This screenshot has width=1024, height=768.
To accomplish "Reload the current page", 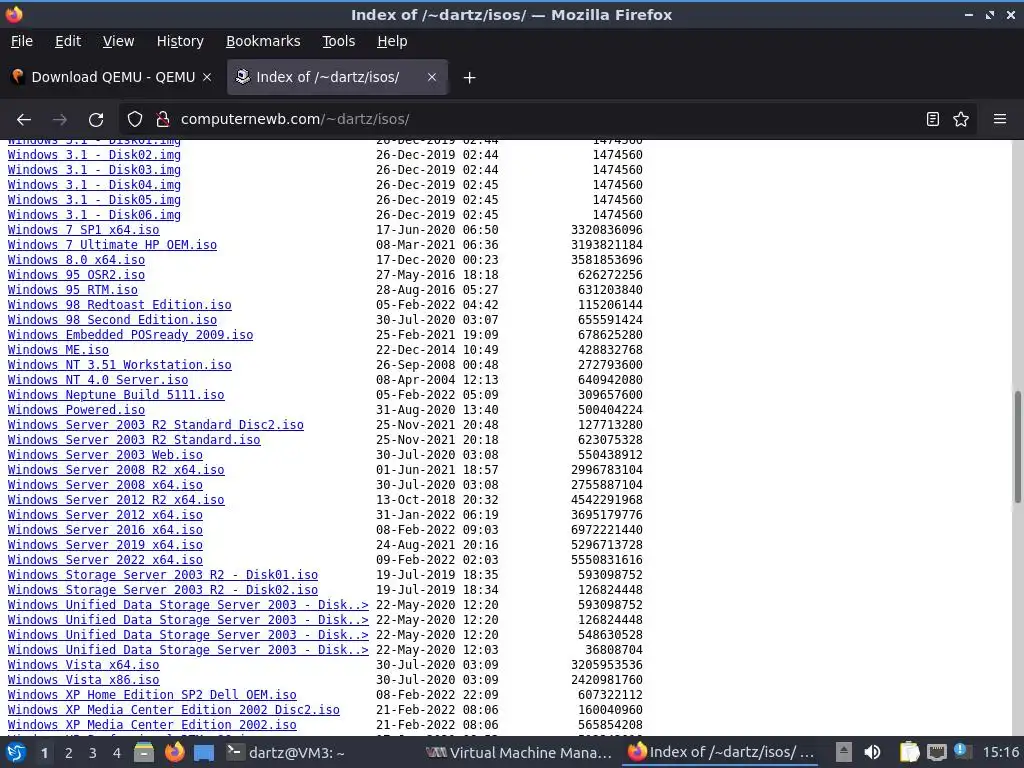I will (x=96, y=120).
